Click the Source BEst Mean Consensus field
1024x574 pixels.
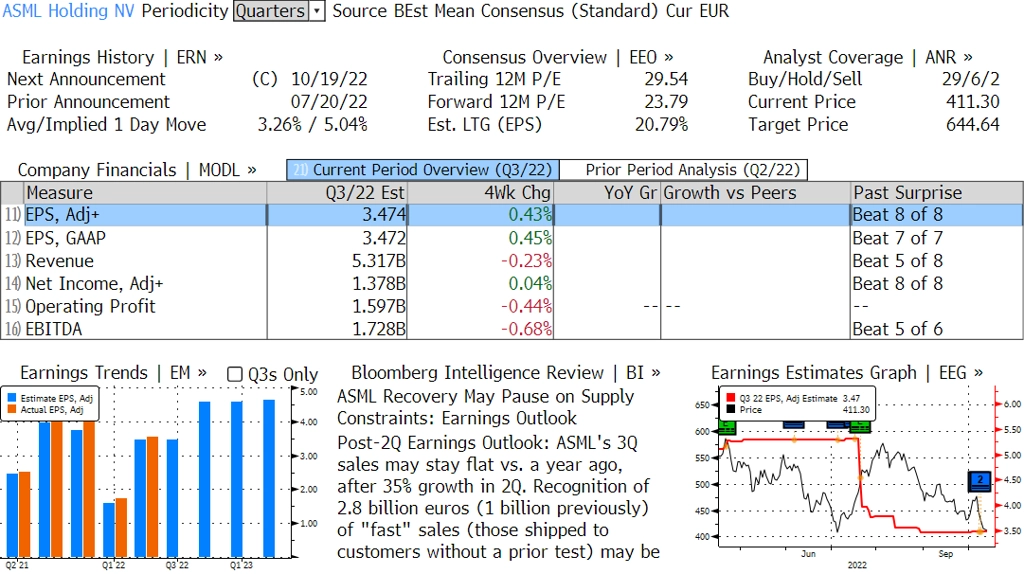[x=495, y=11]
